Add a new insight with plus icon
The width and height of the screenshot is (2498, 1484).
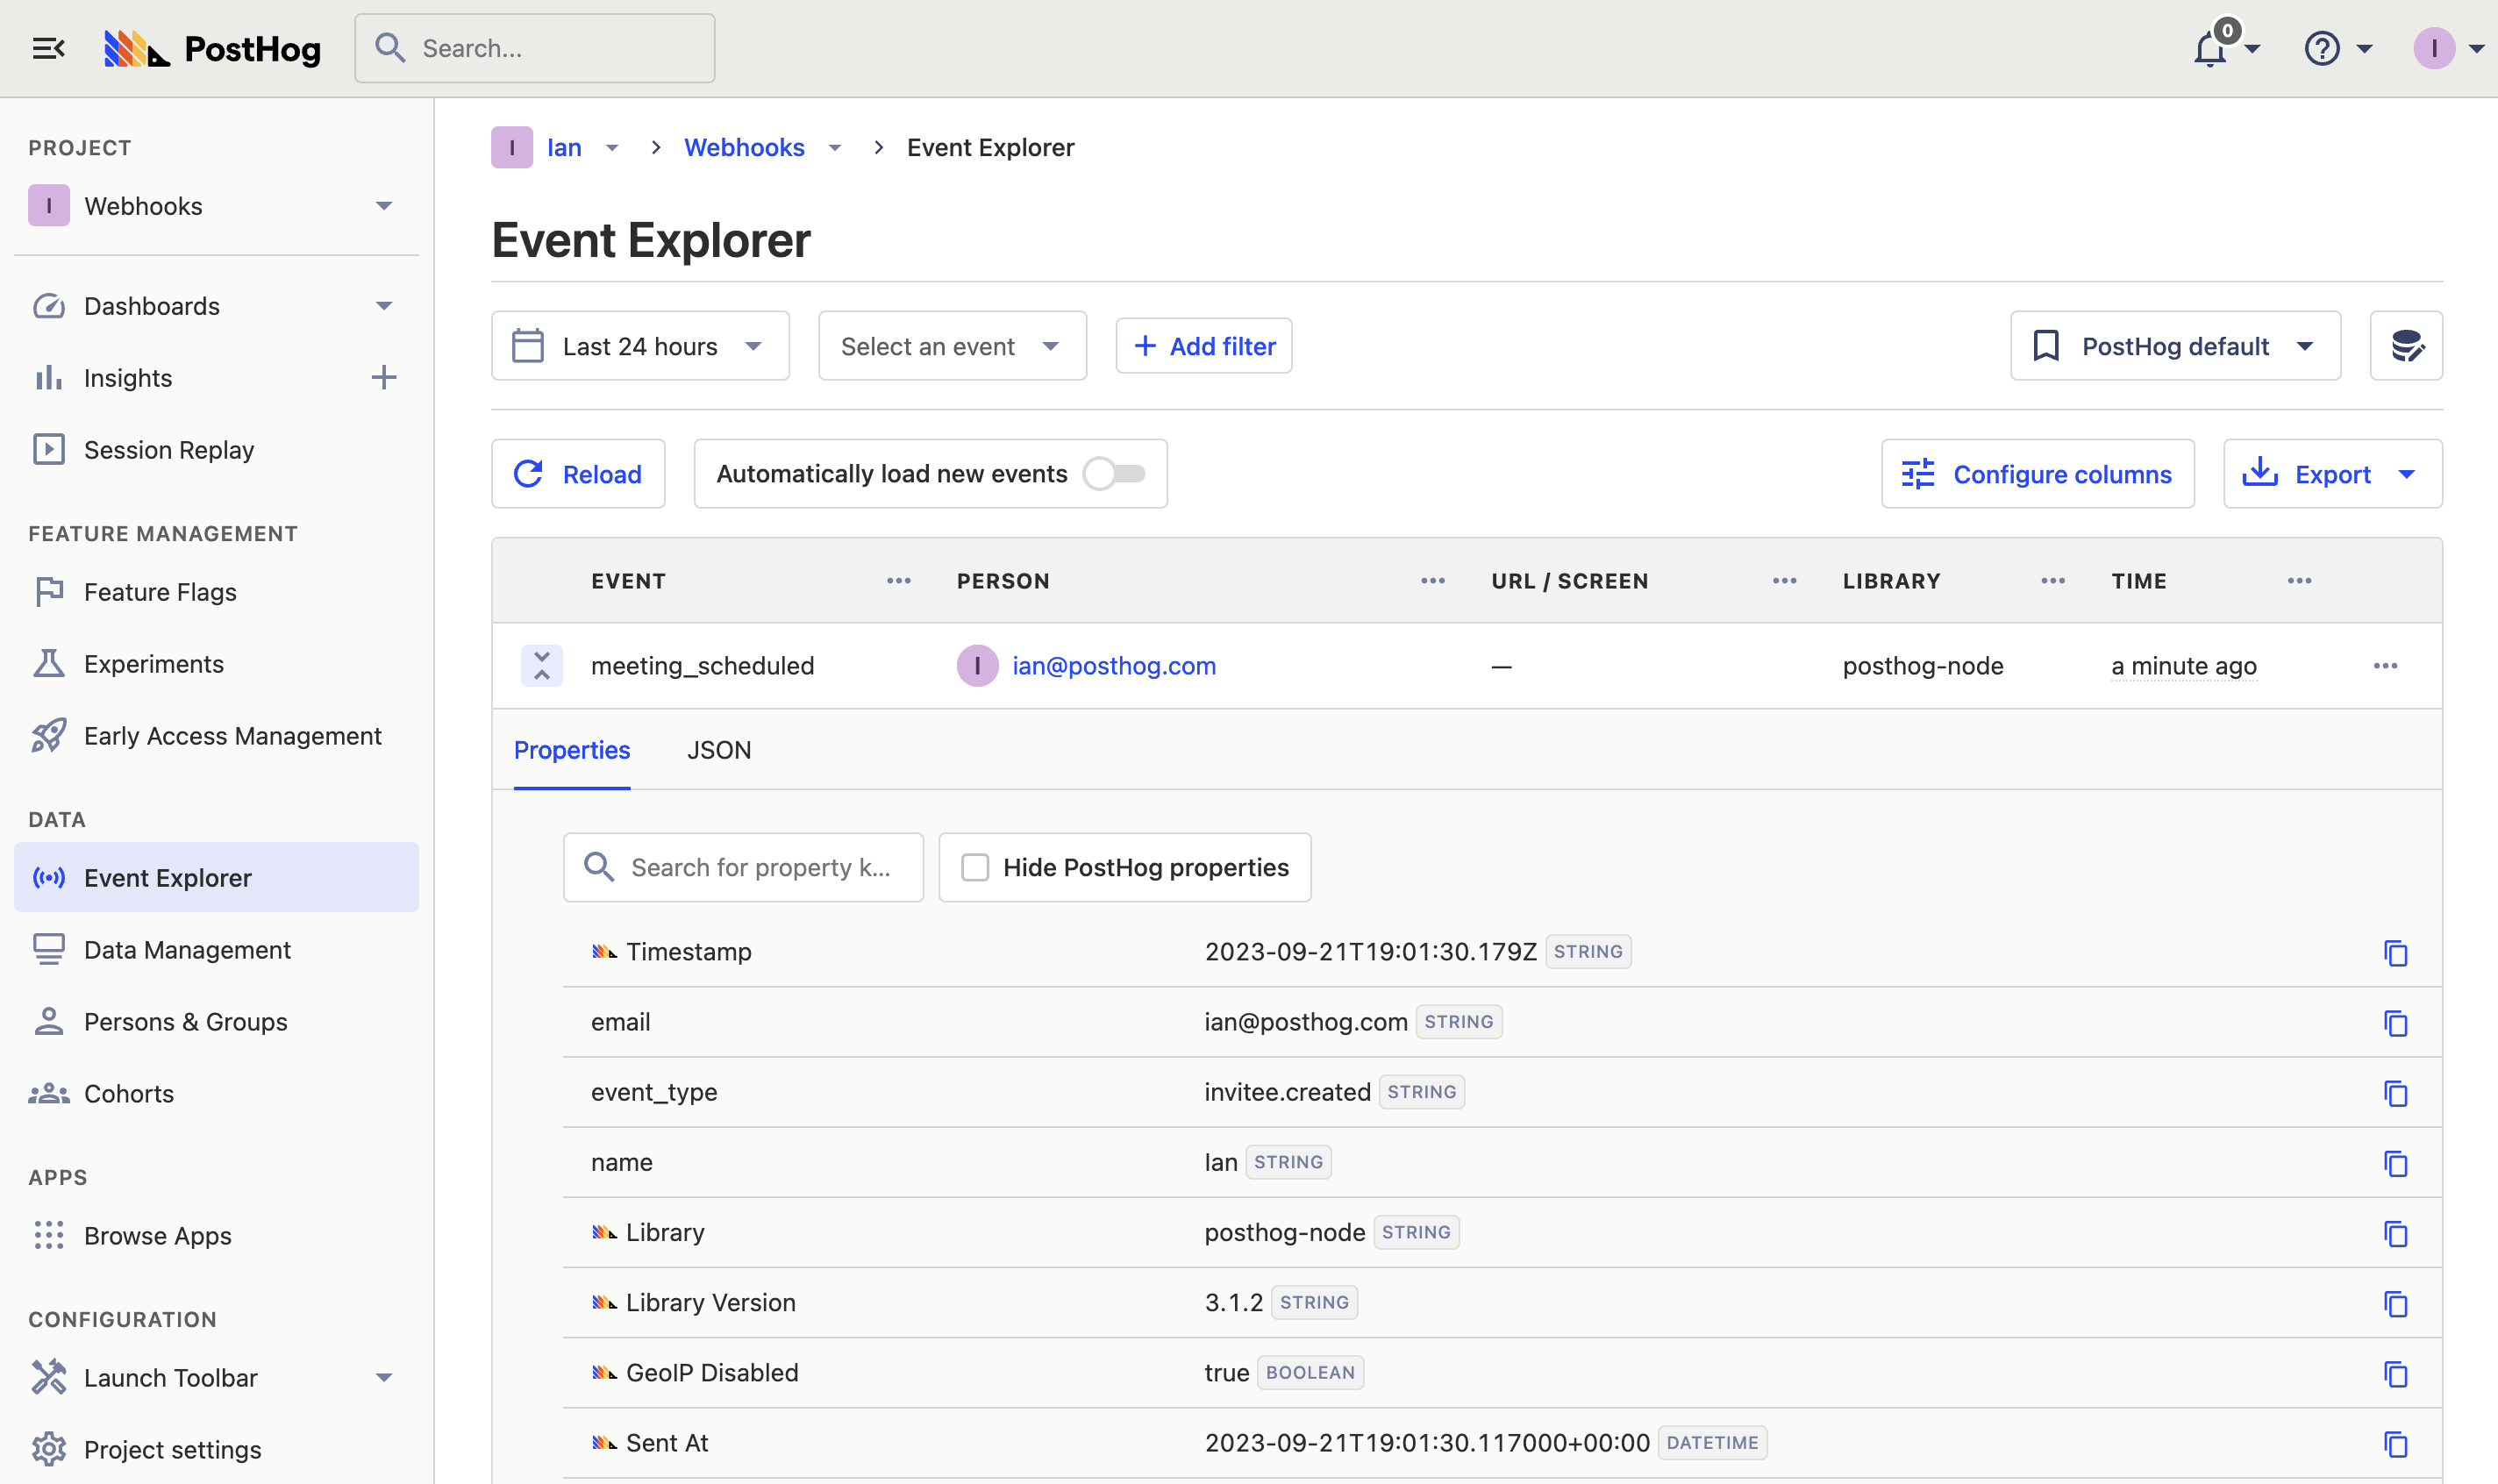pos(384,377)
